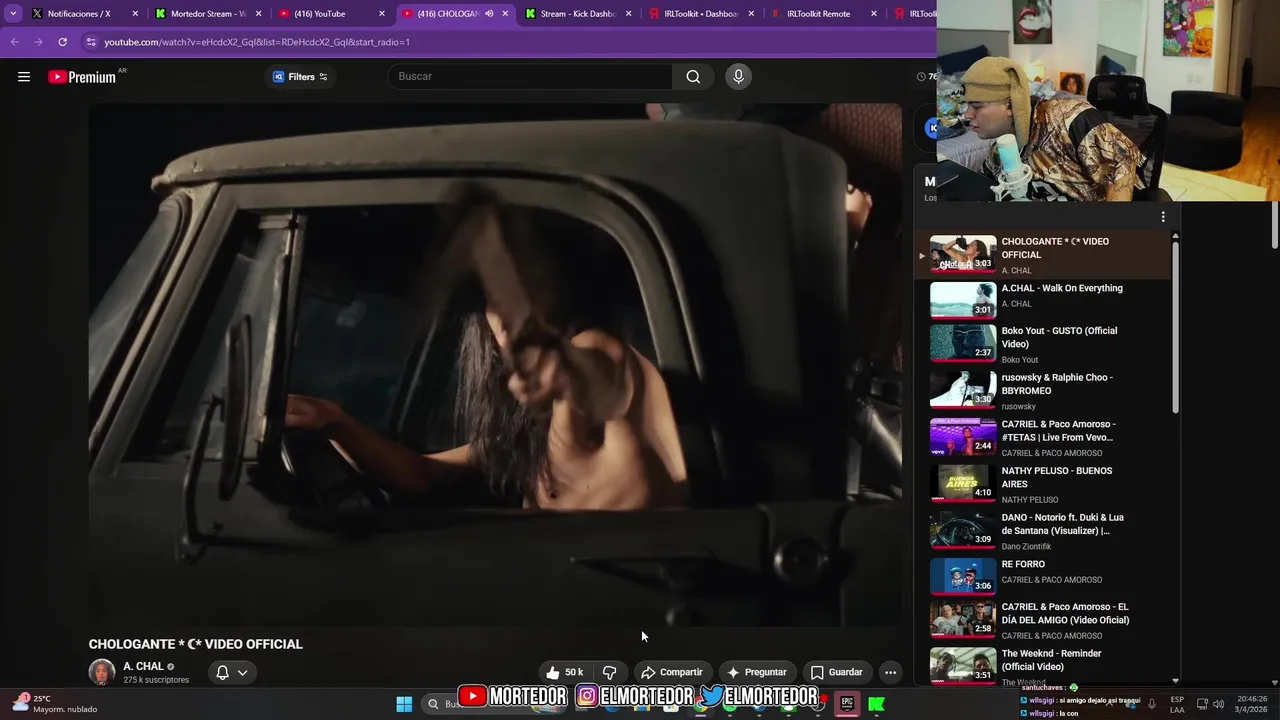Close the CHOLOGANTE YouTube tab

[x=505, y=14]
